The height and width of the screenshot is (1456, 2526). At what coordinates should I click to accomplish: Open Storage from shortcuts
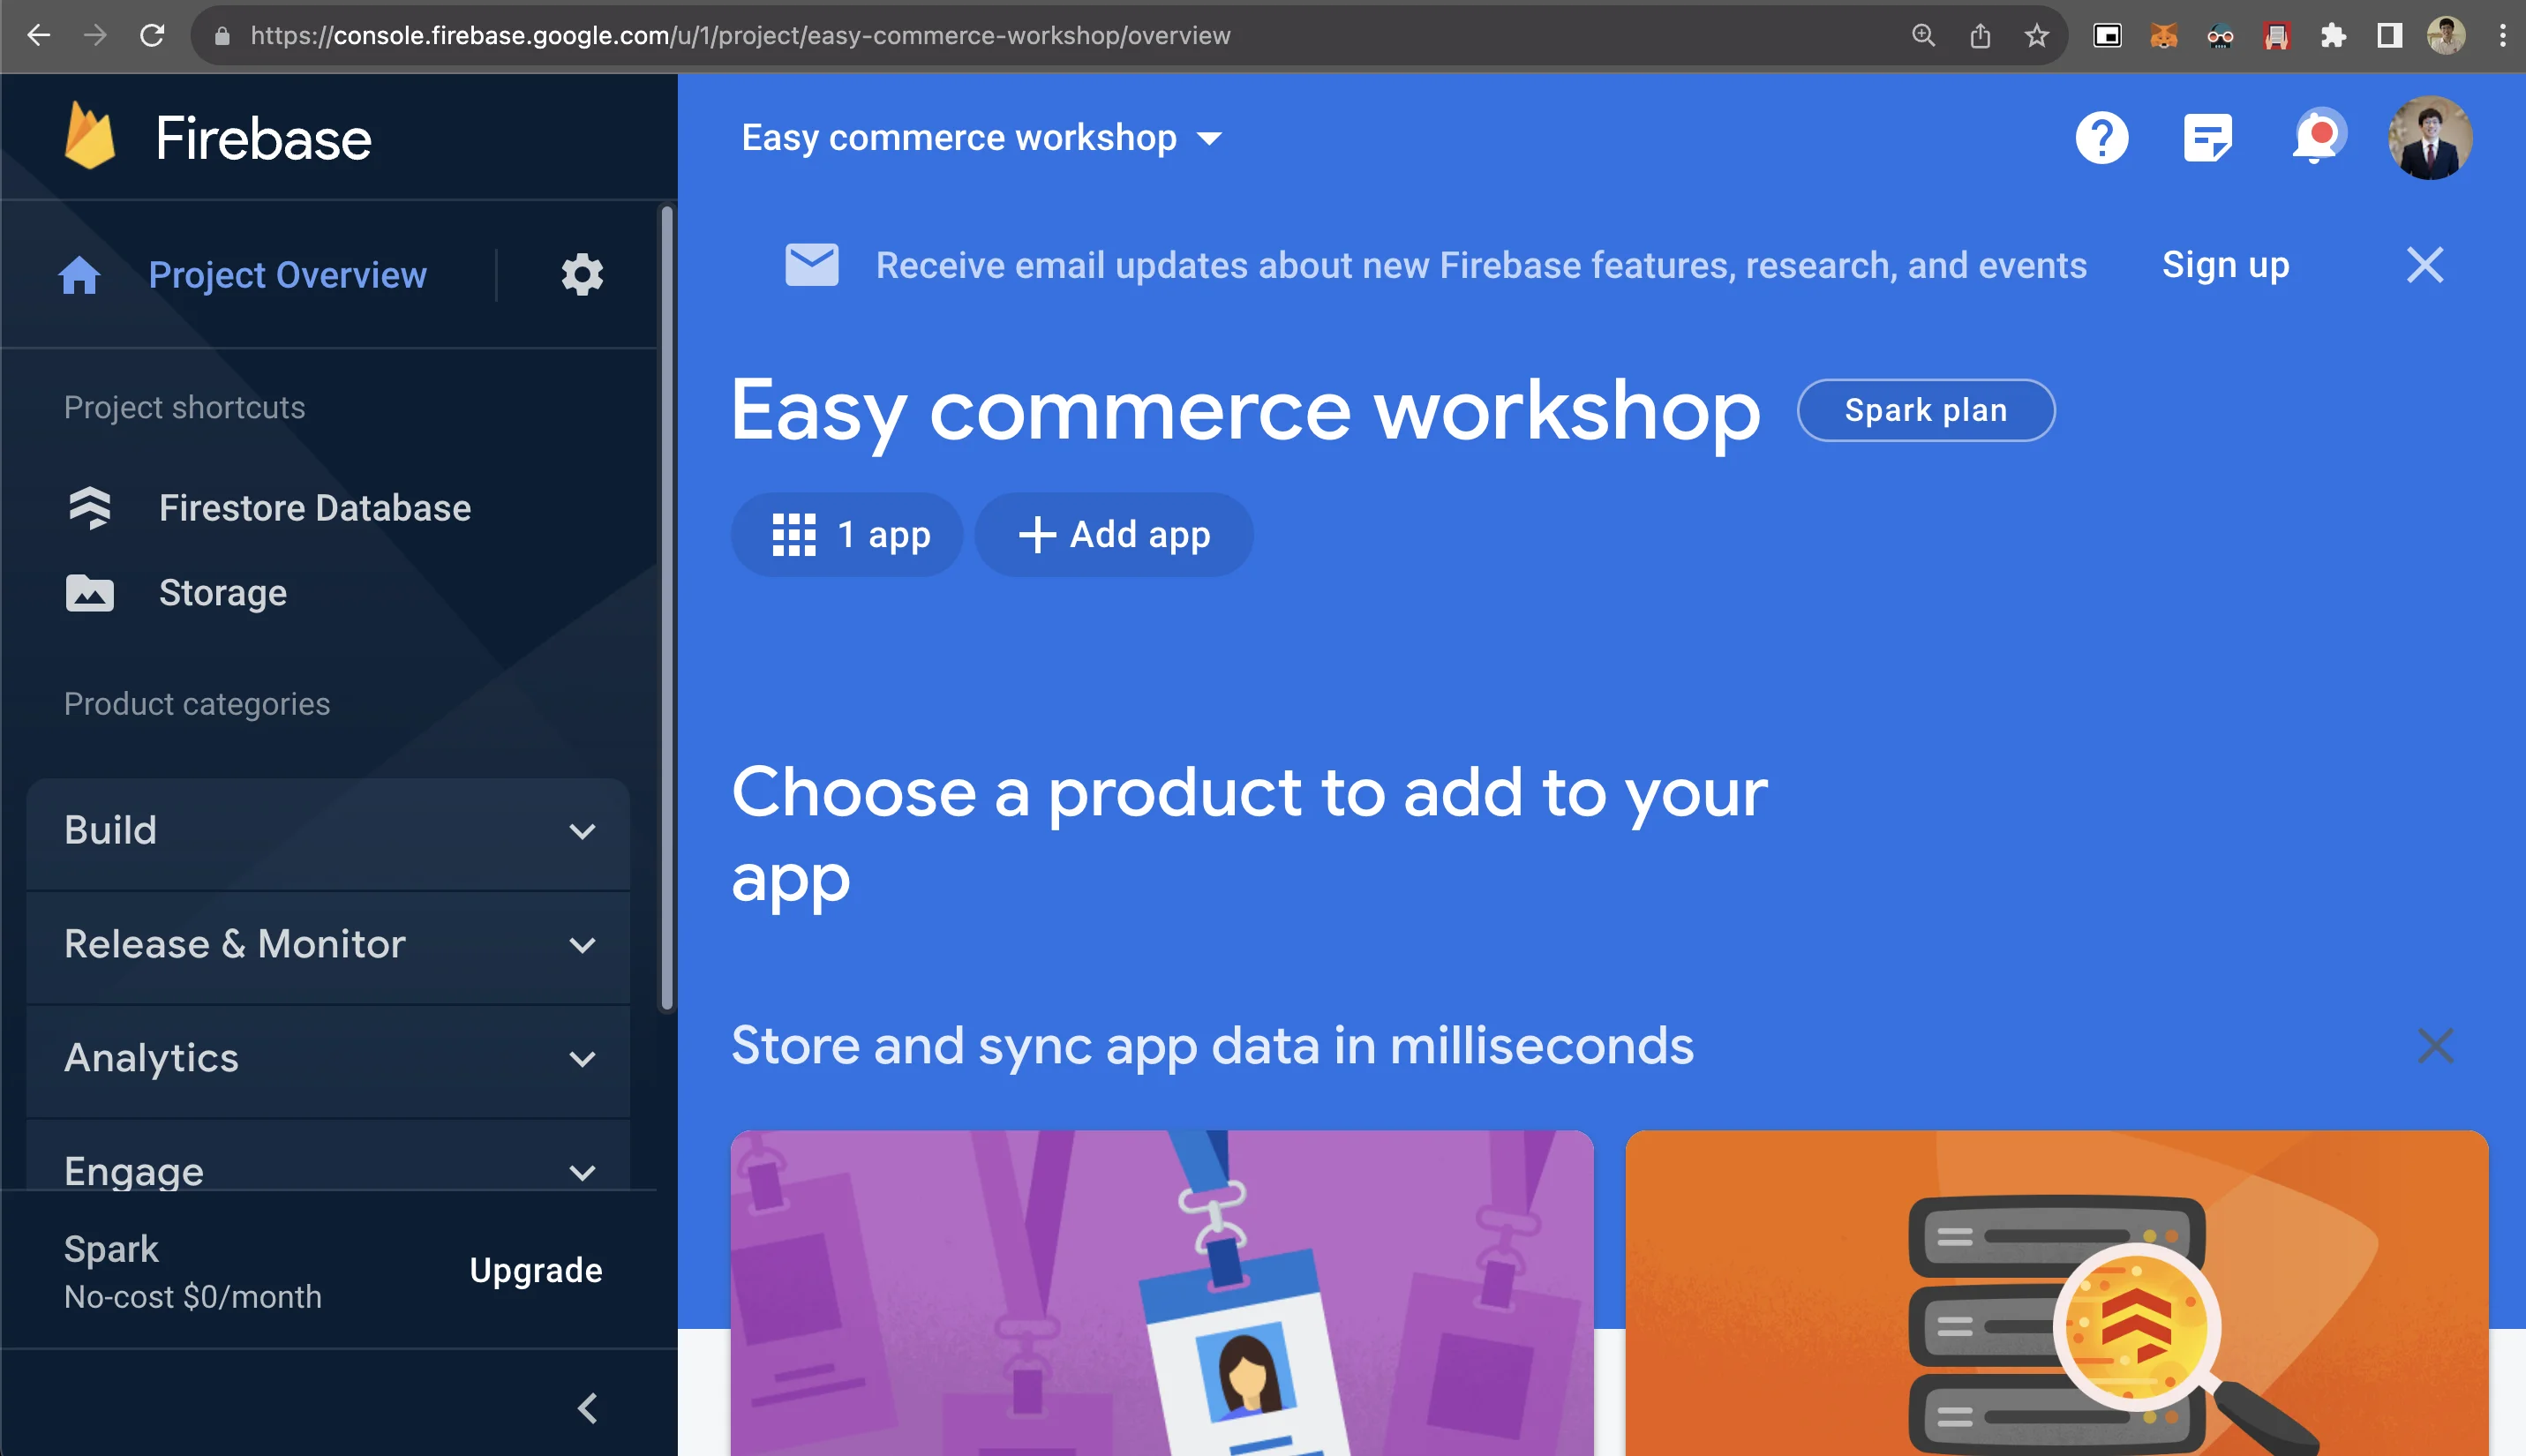pyautogui.click(x=223, y=593)
